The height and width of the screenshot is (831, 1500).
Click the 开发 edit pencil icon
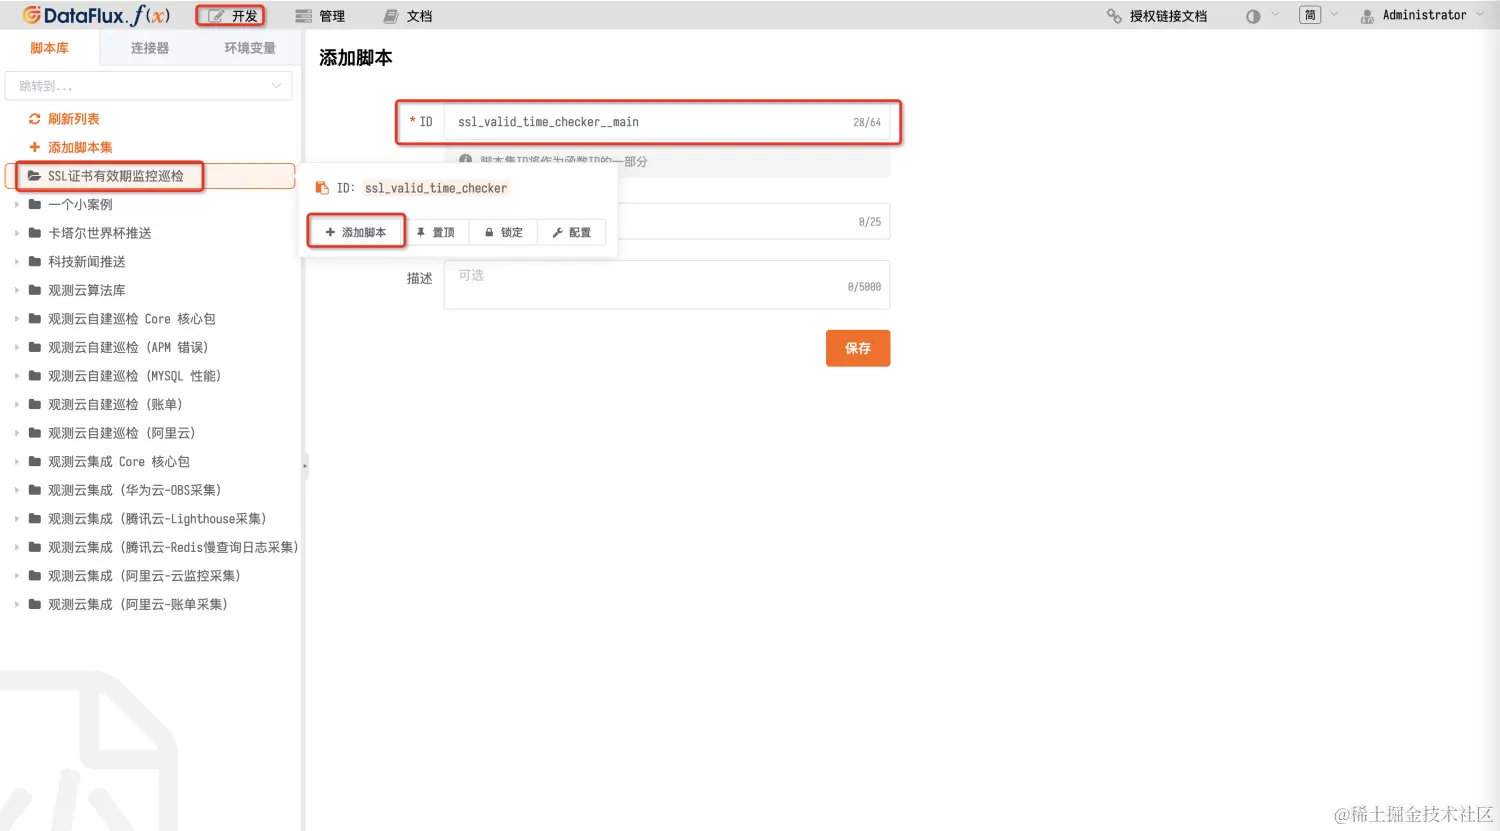(216, 16)
